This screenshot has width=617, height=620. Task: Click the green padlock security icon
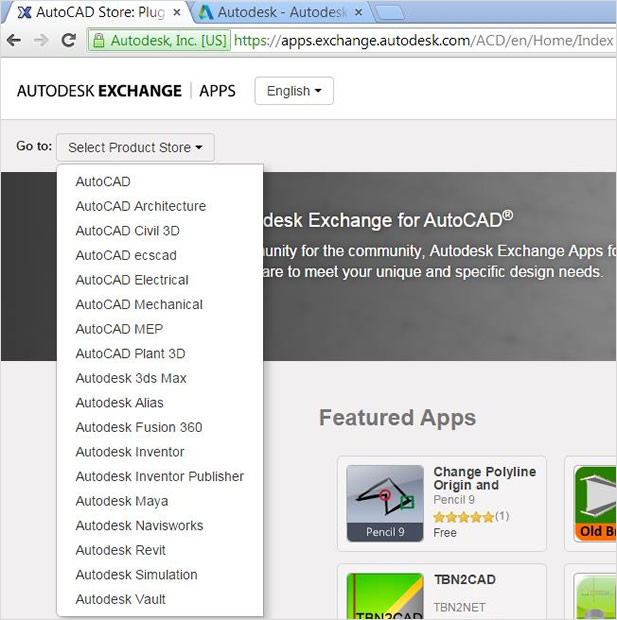click(98, 41)
